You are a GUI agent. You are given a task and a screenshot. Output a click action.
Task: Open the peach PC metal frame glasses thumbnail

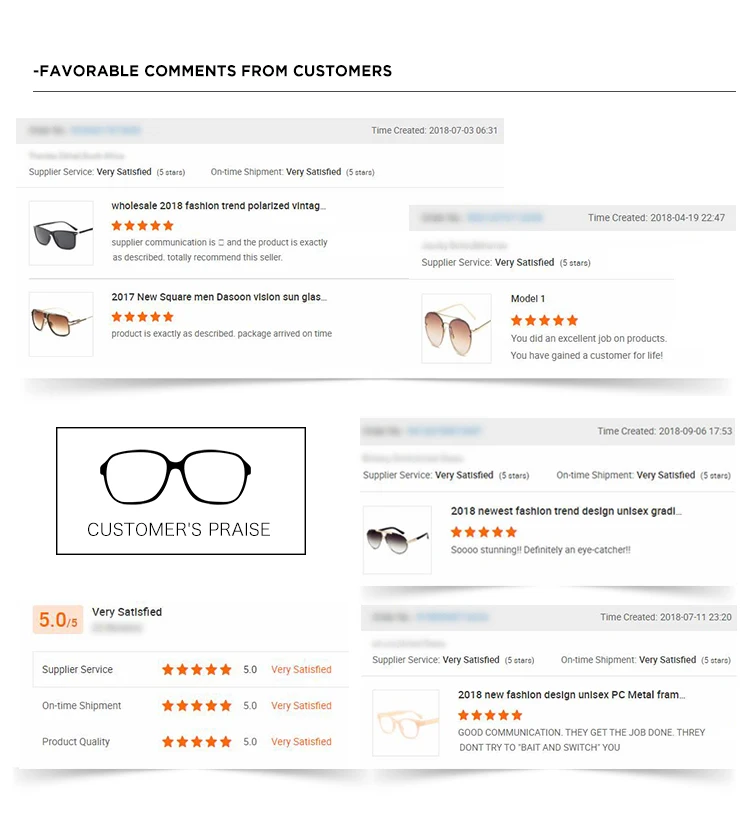pyautogui.click(x=406, y=723)
